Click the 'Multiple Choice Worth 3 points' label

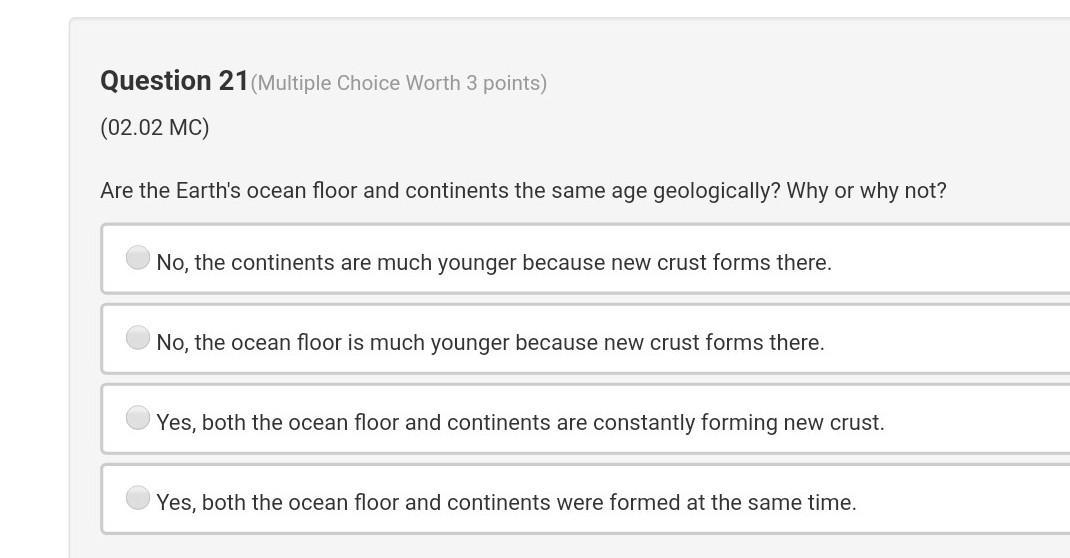[x=399, y=83]
